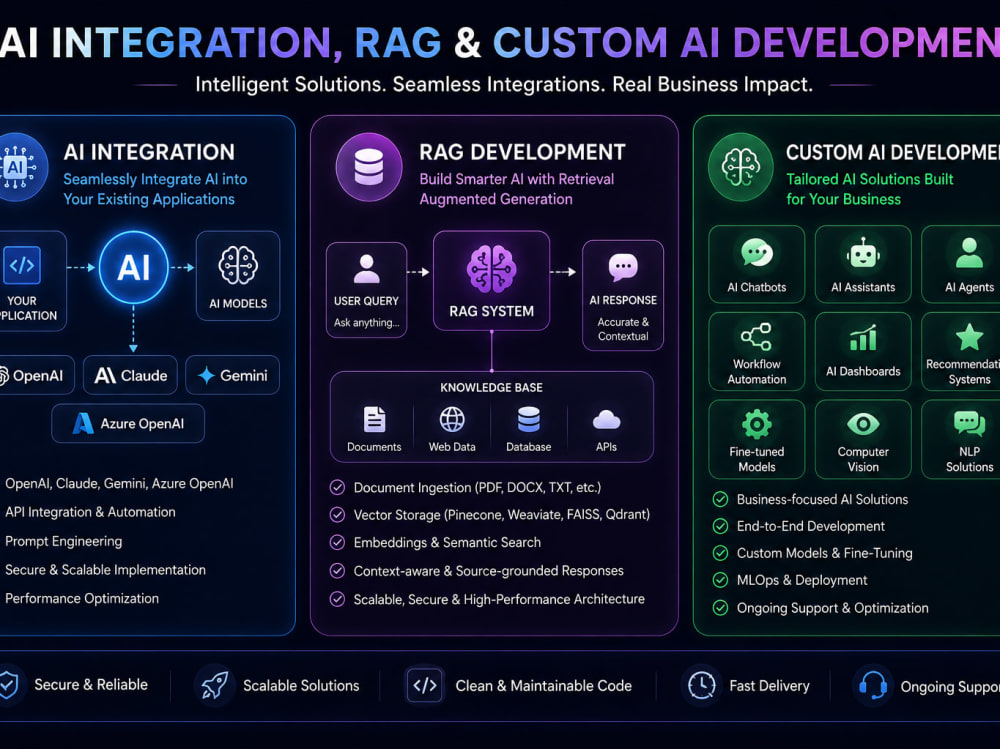Click the 'AI INTEGRATION' heading

pyautogui.click(x=149, y=152)
